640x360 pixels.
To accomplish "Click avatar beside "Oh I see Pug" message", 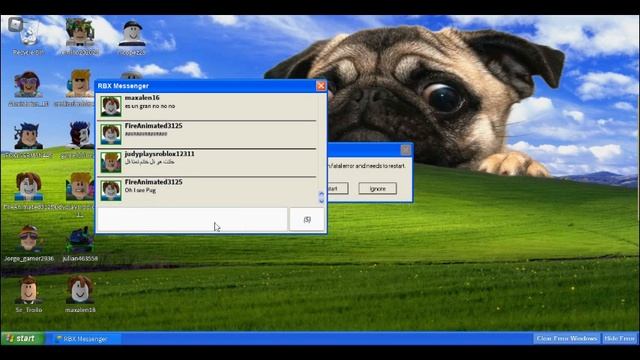I will 111,191.
